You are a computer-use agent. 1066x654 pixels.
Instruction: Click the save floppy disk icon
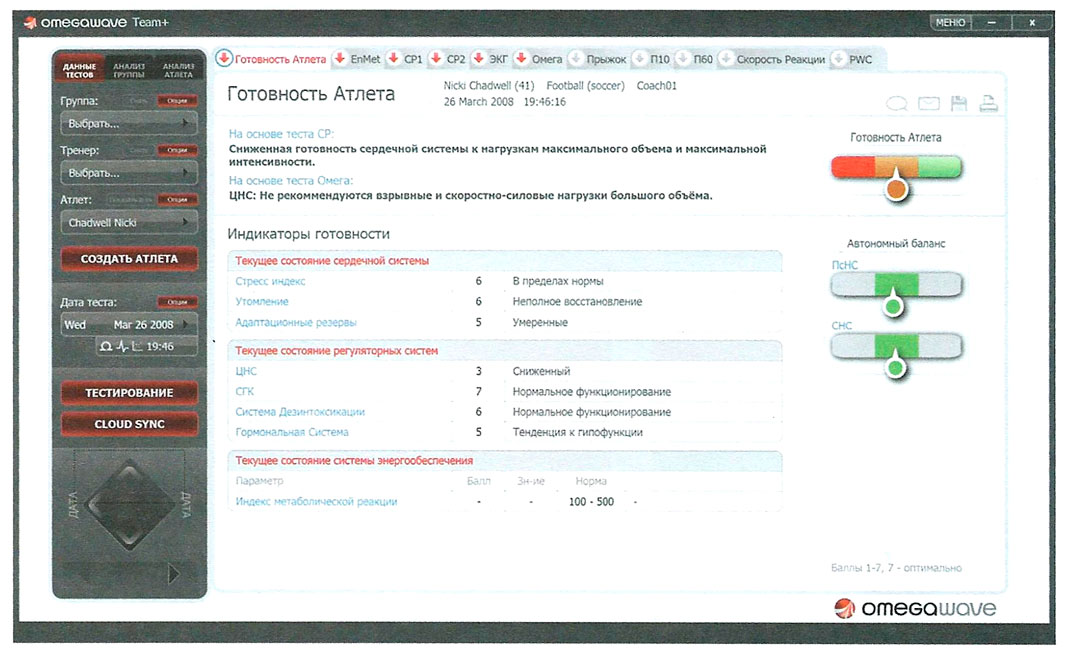[959, 102]
